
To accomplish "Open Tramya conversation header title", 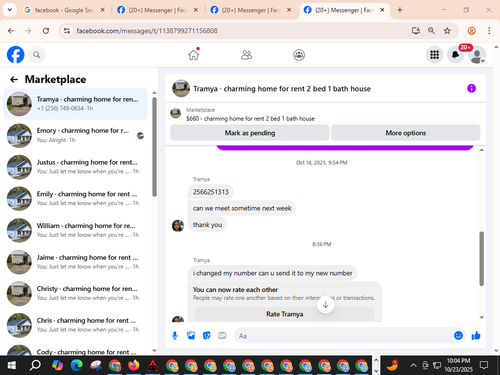I will point(282,89).
